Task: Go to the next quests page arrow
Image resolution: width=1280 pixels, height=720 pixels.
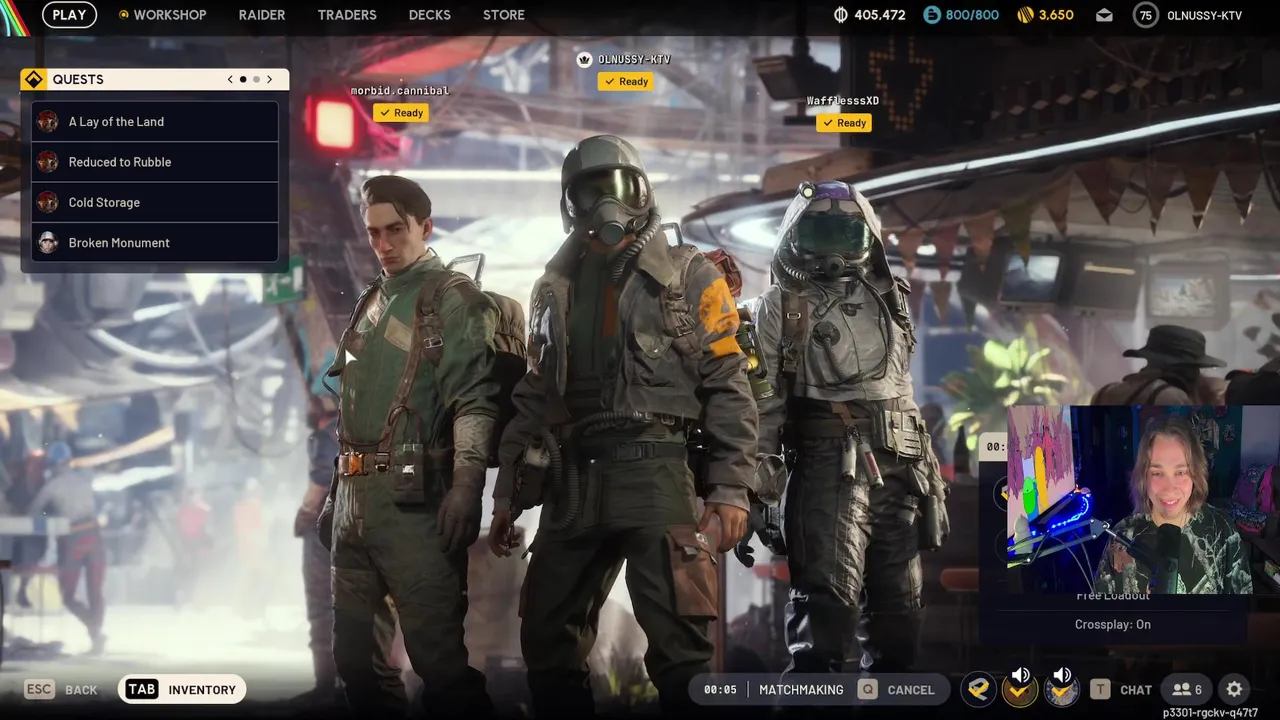Action: click(x=269, y=79)
